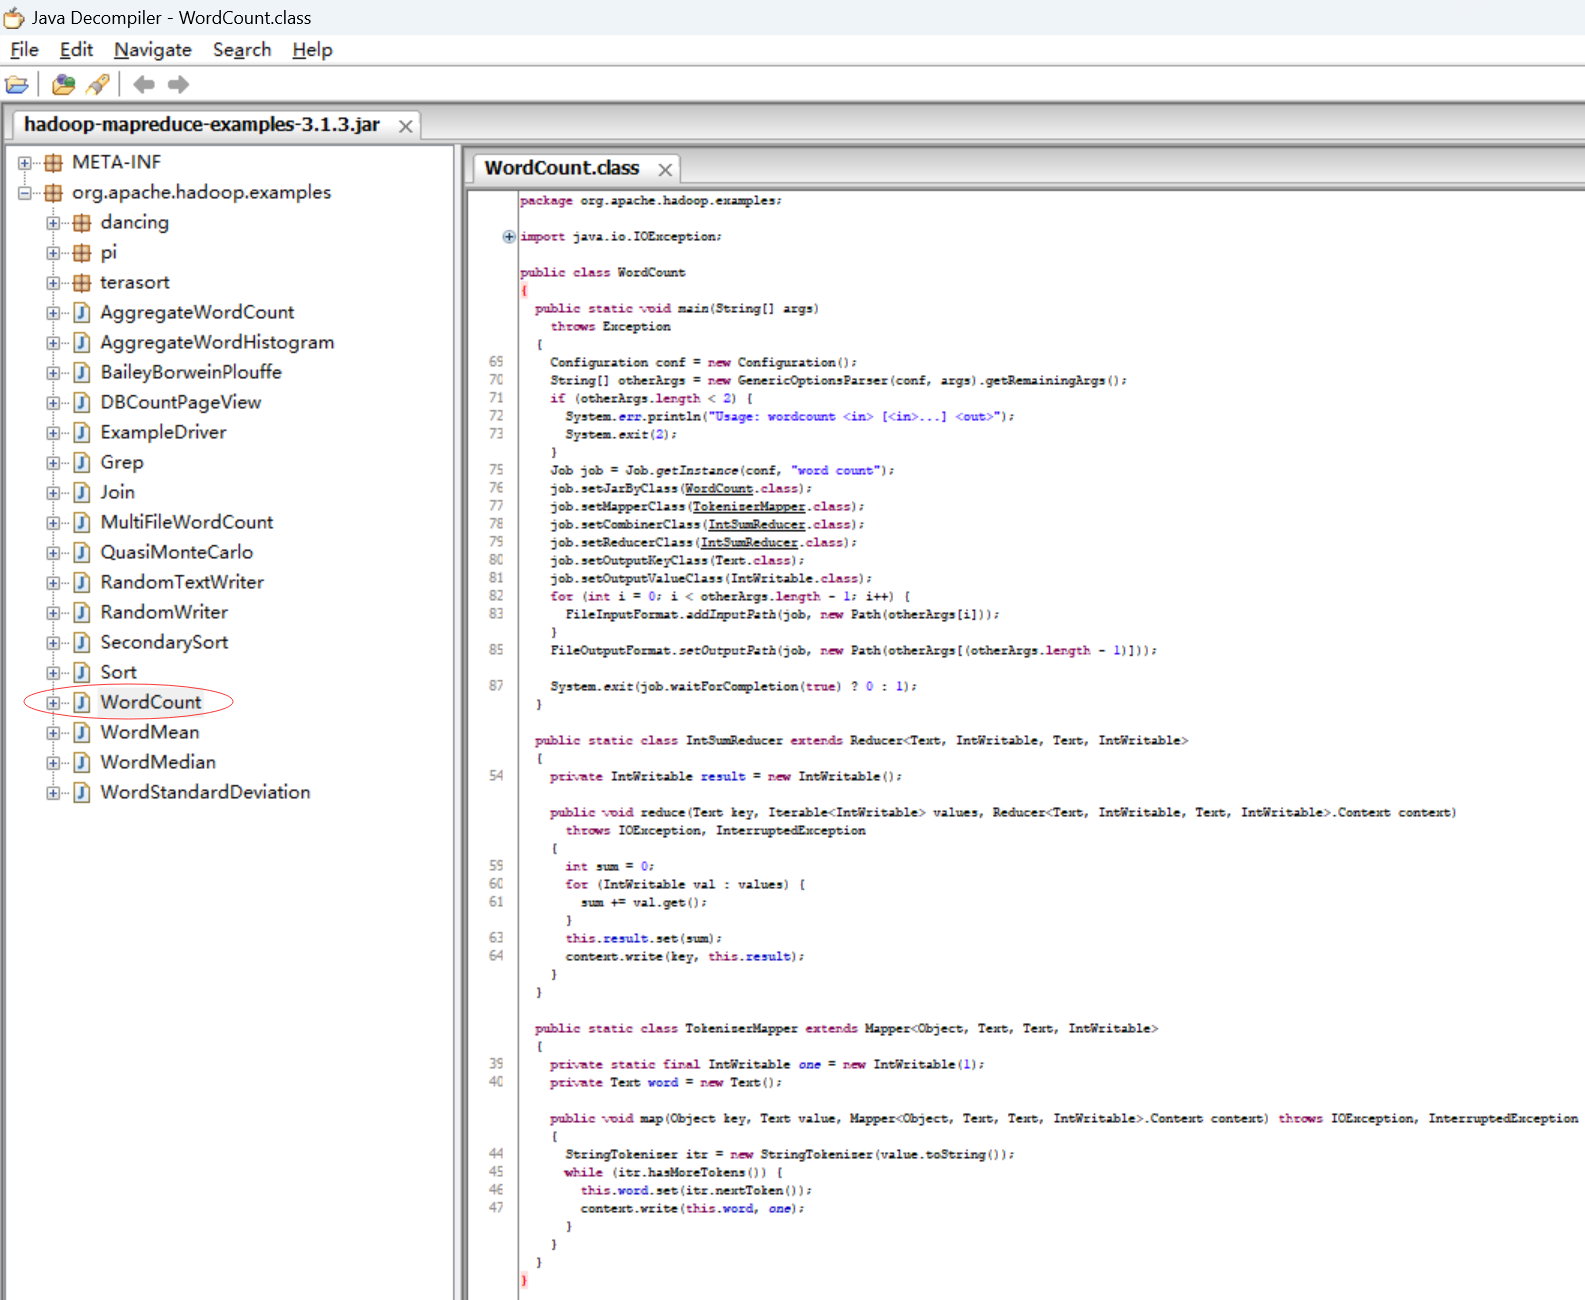This screenshot has height=1300, width=1585.
Task: Expand the WordCount class node
Action: tap(53, 703)
